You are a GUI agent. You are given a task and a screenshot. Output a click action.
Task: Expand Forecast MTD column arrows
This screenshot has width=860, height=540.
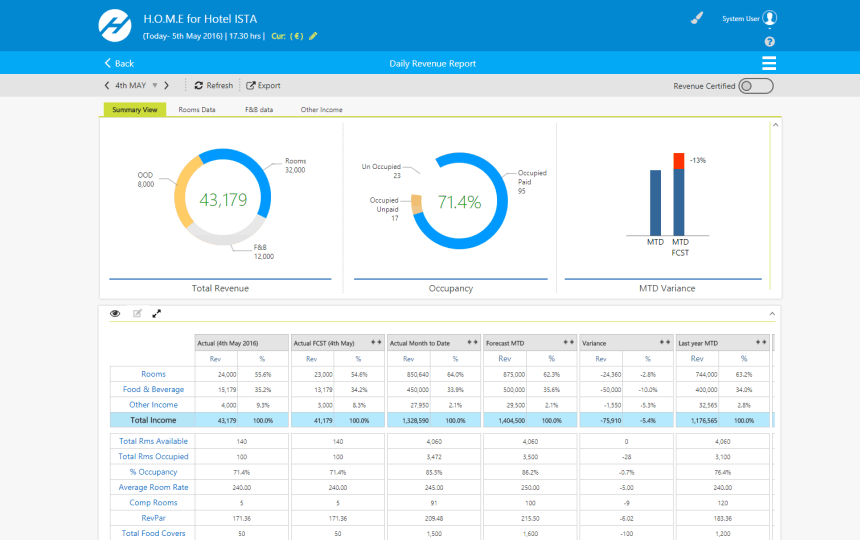point(569,343)
